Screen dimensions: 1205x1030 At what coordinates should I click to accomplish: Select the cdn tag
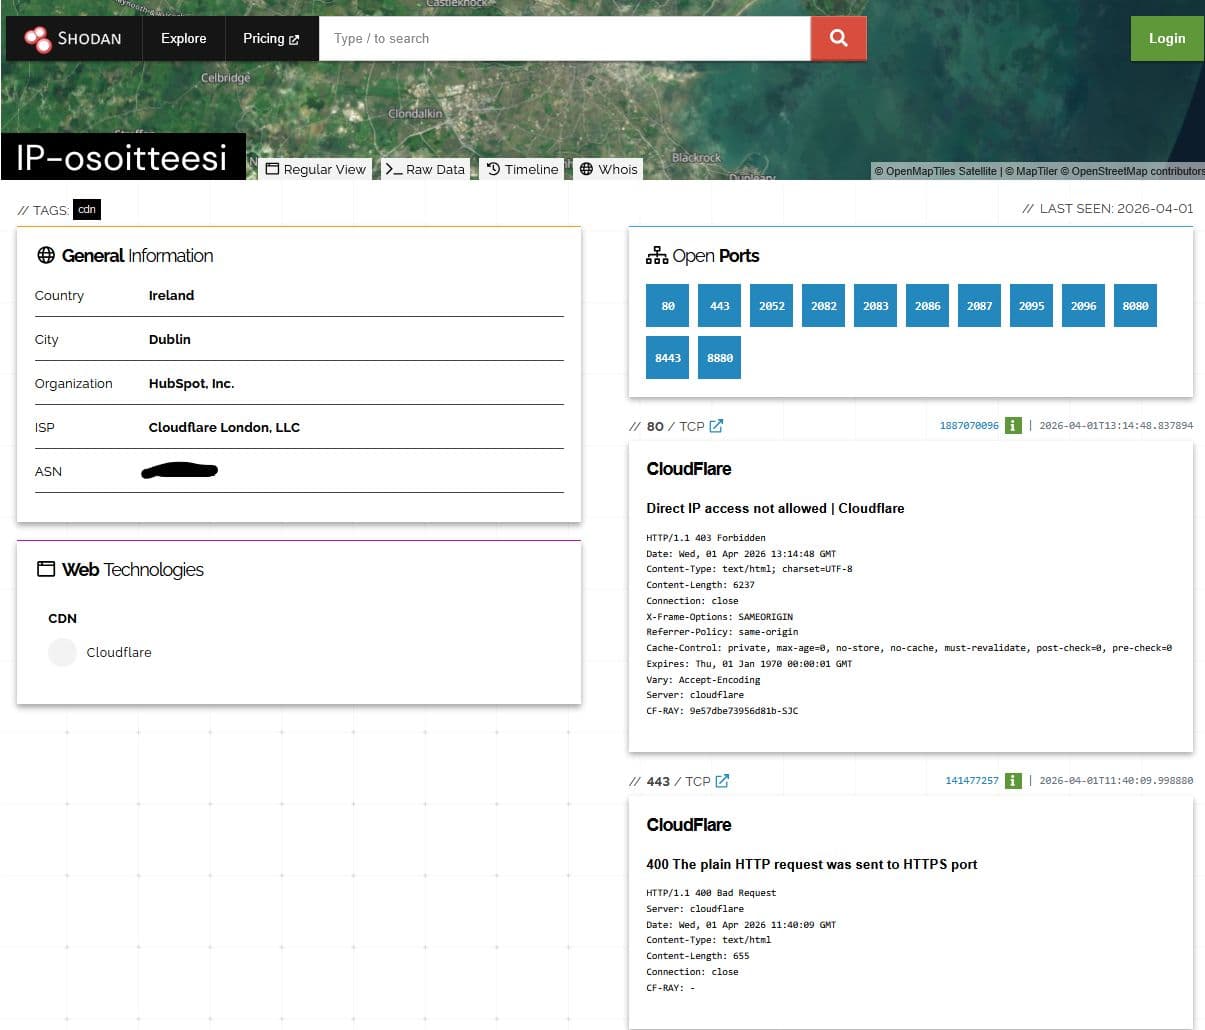[x=87, y=210]
